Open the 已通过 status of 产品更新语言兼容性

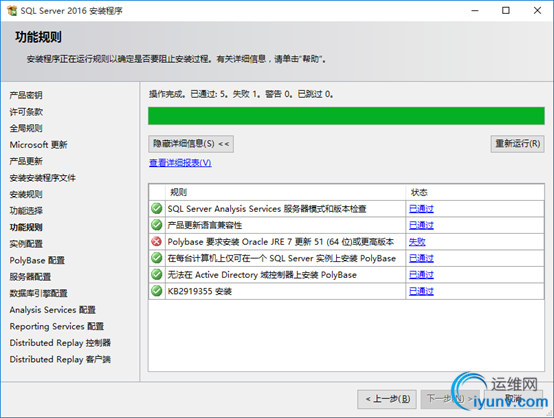click(421, 225)
